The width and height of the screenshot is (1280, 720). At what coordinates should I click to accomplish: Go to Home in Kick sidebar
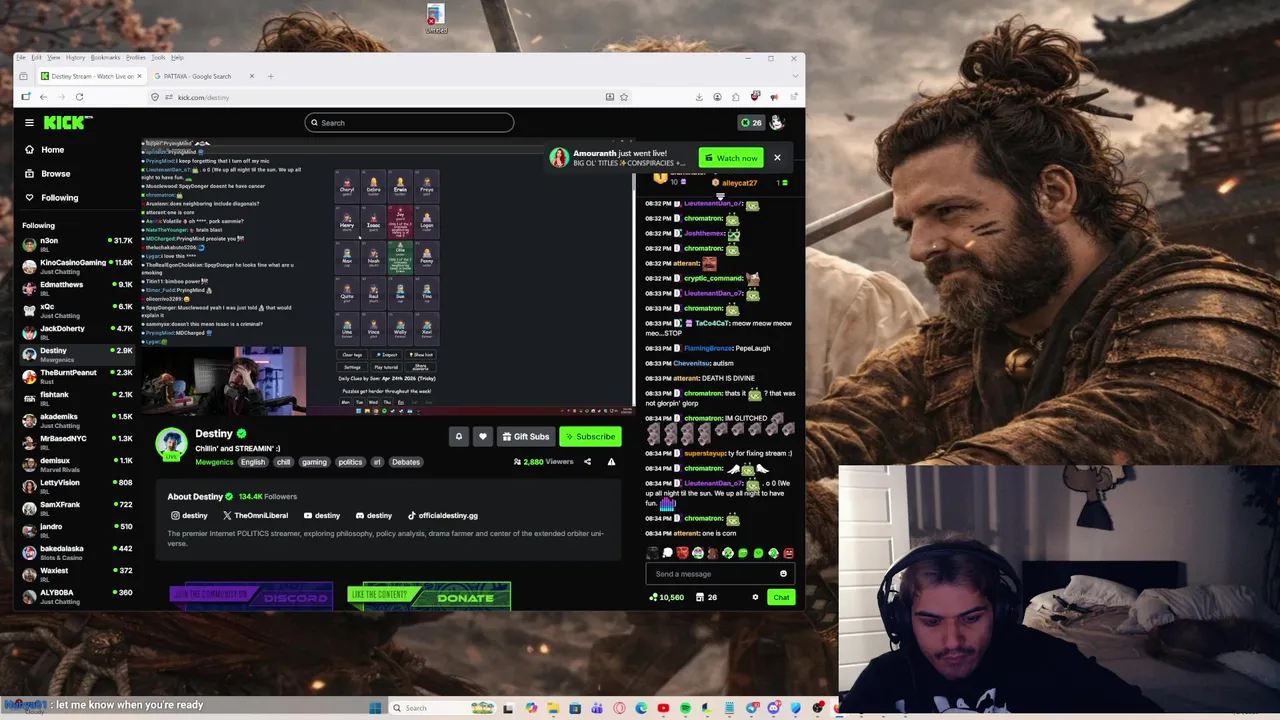coord(52,150)
